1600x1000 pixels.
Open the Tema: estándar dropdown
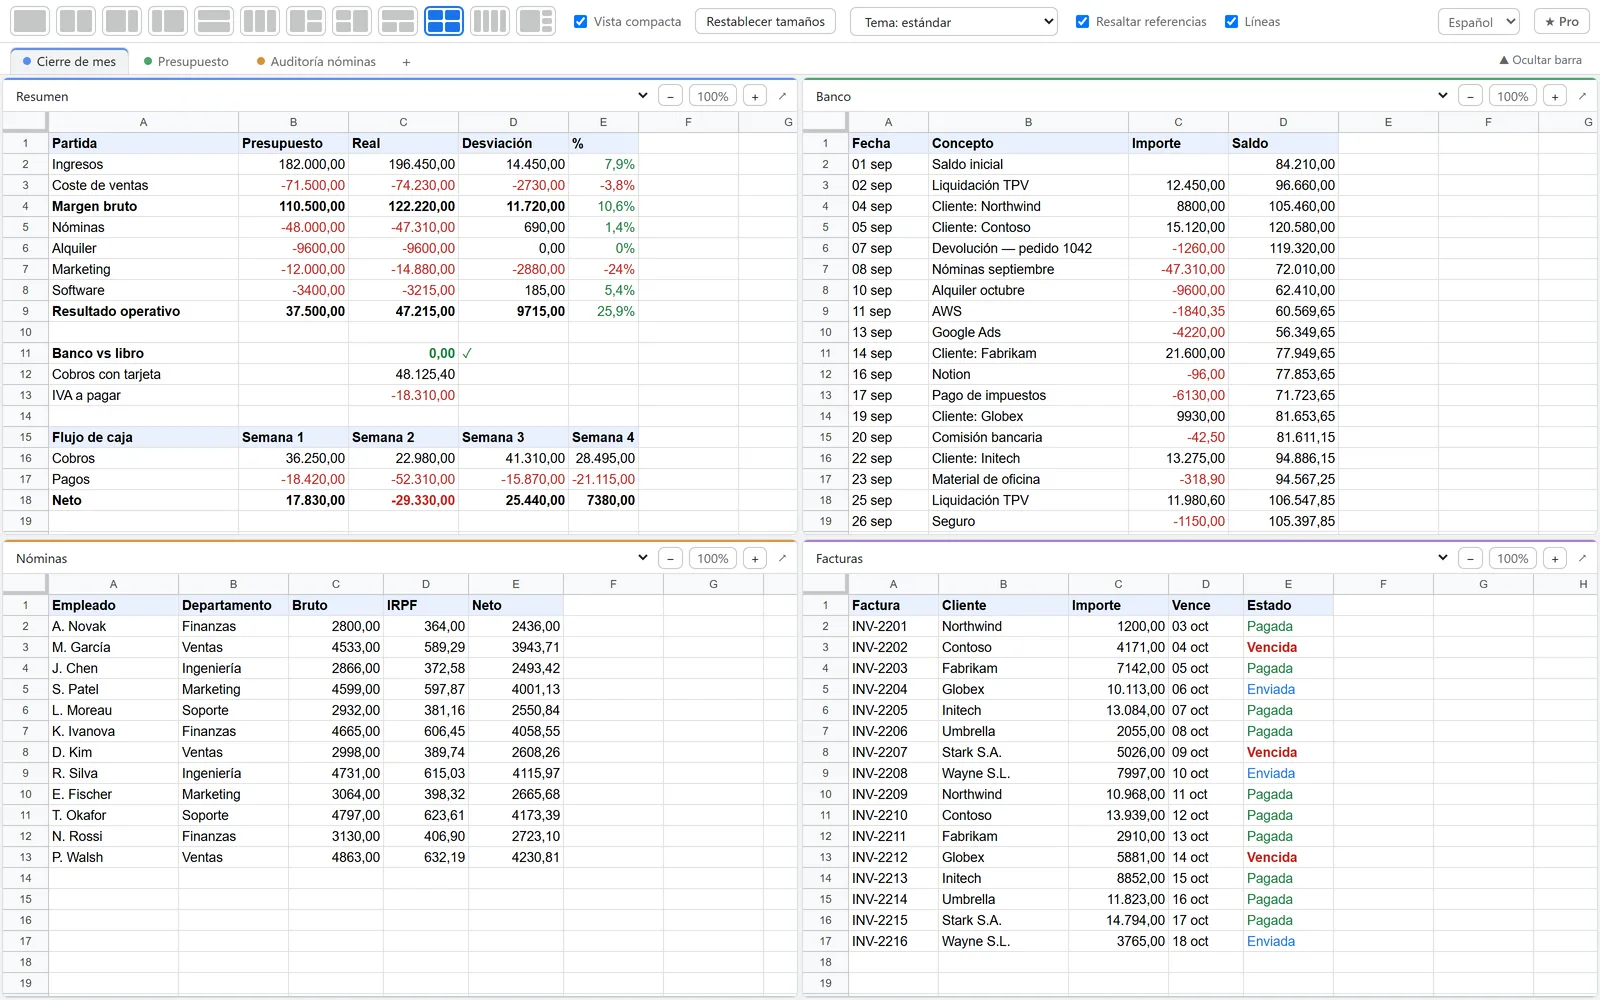(954, 22)
